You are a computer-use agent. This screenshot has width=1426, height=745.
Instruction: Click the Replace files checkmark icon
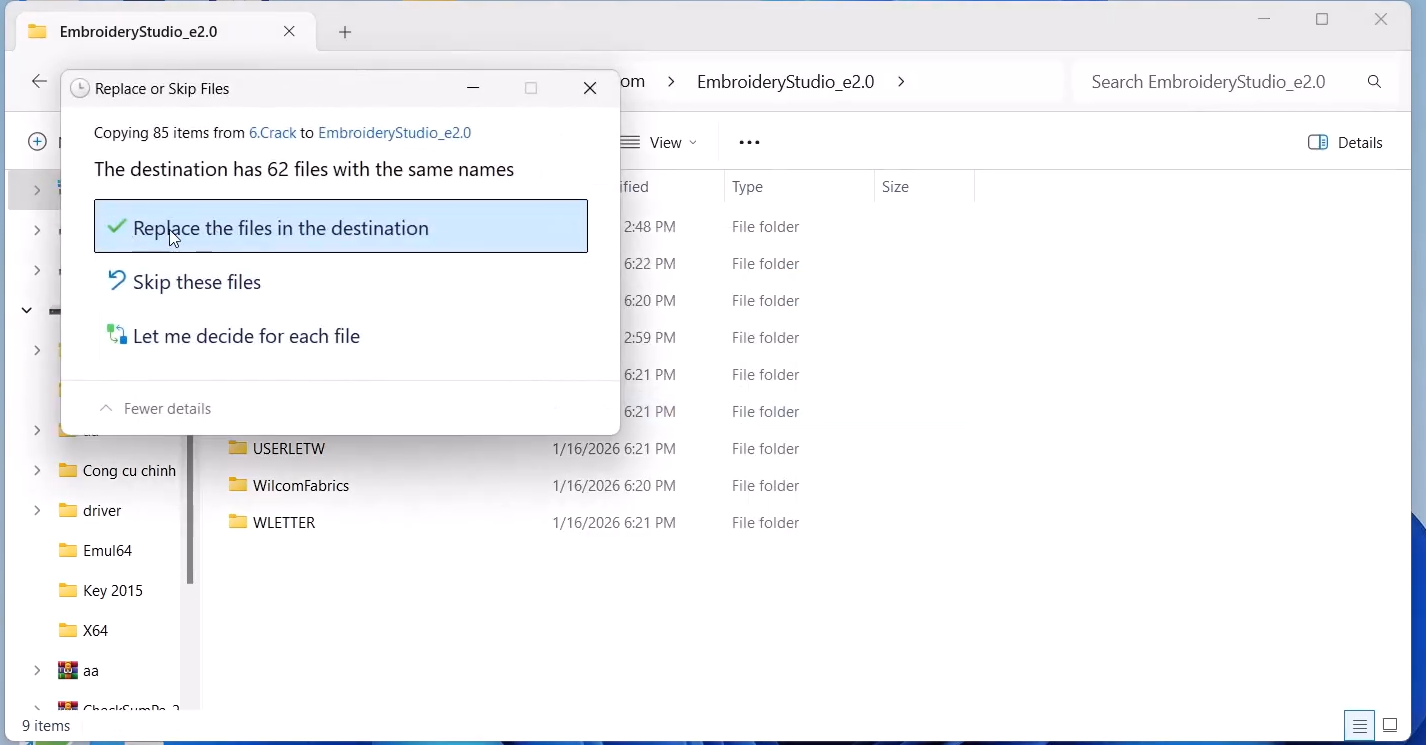[117, 227]
